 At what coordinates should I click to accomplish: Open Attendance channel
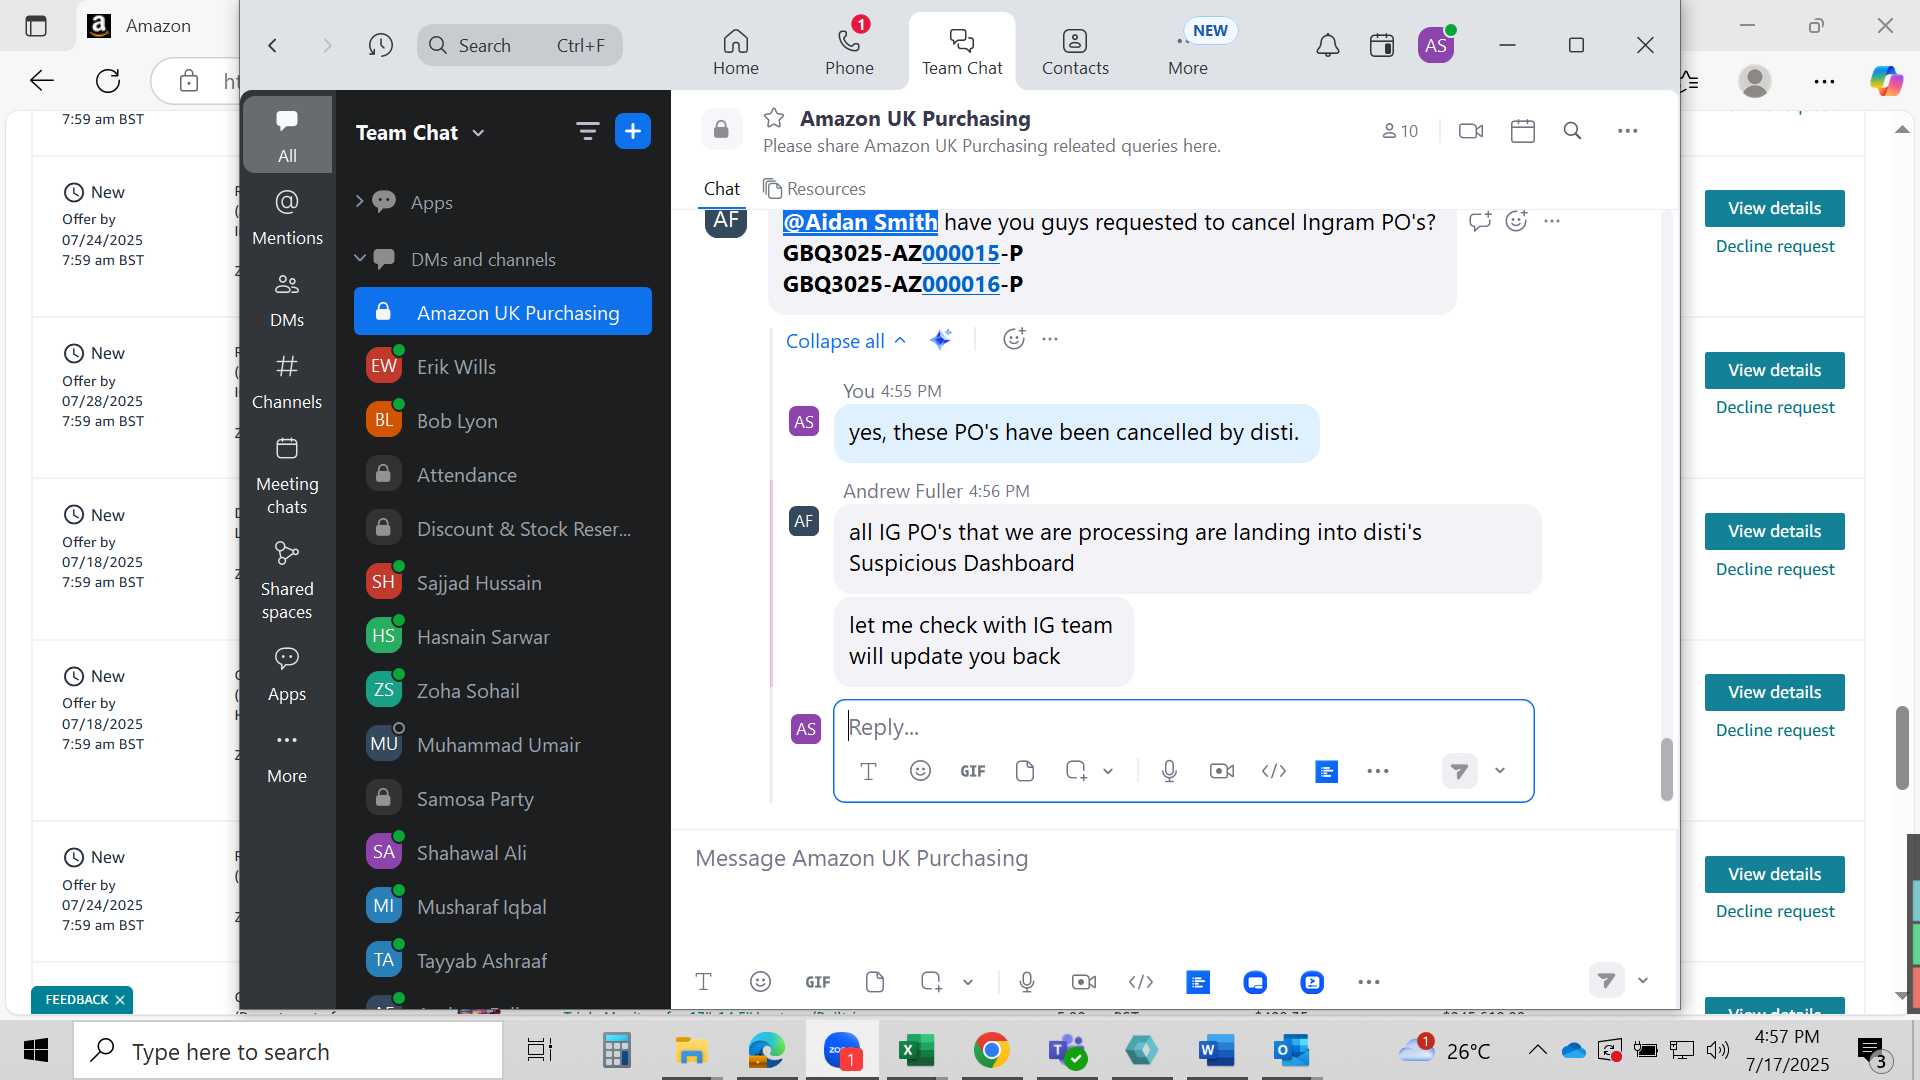point(503,475)
